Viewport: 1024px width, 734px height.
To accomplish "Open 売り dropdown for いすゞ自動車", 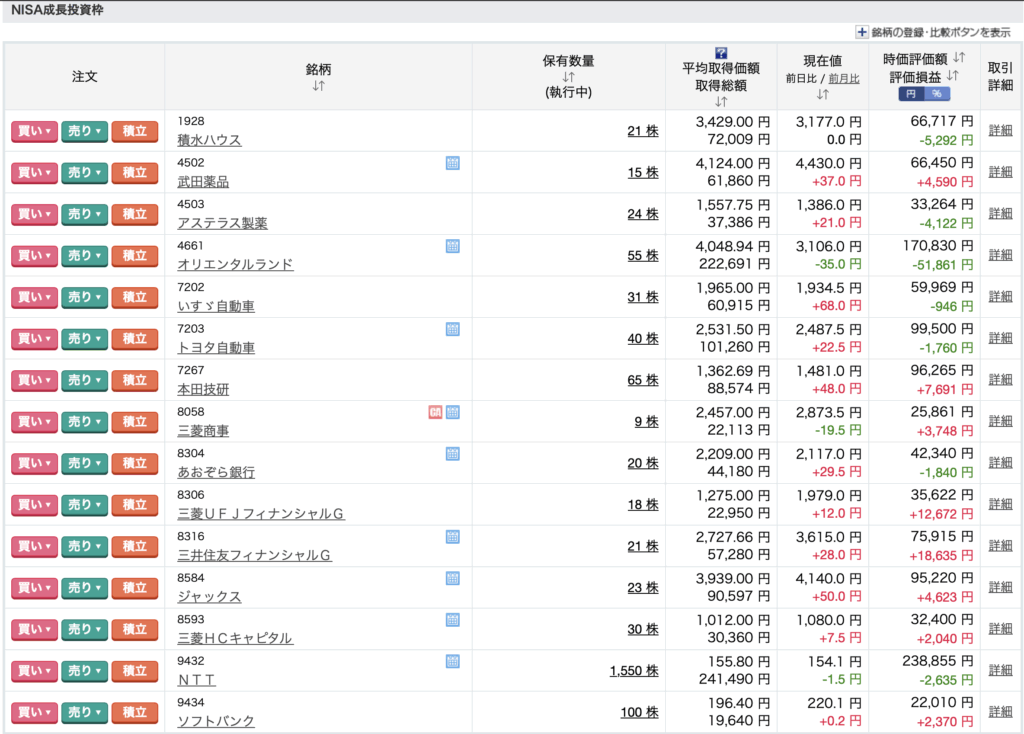I will [84, 297].
